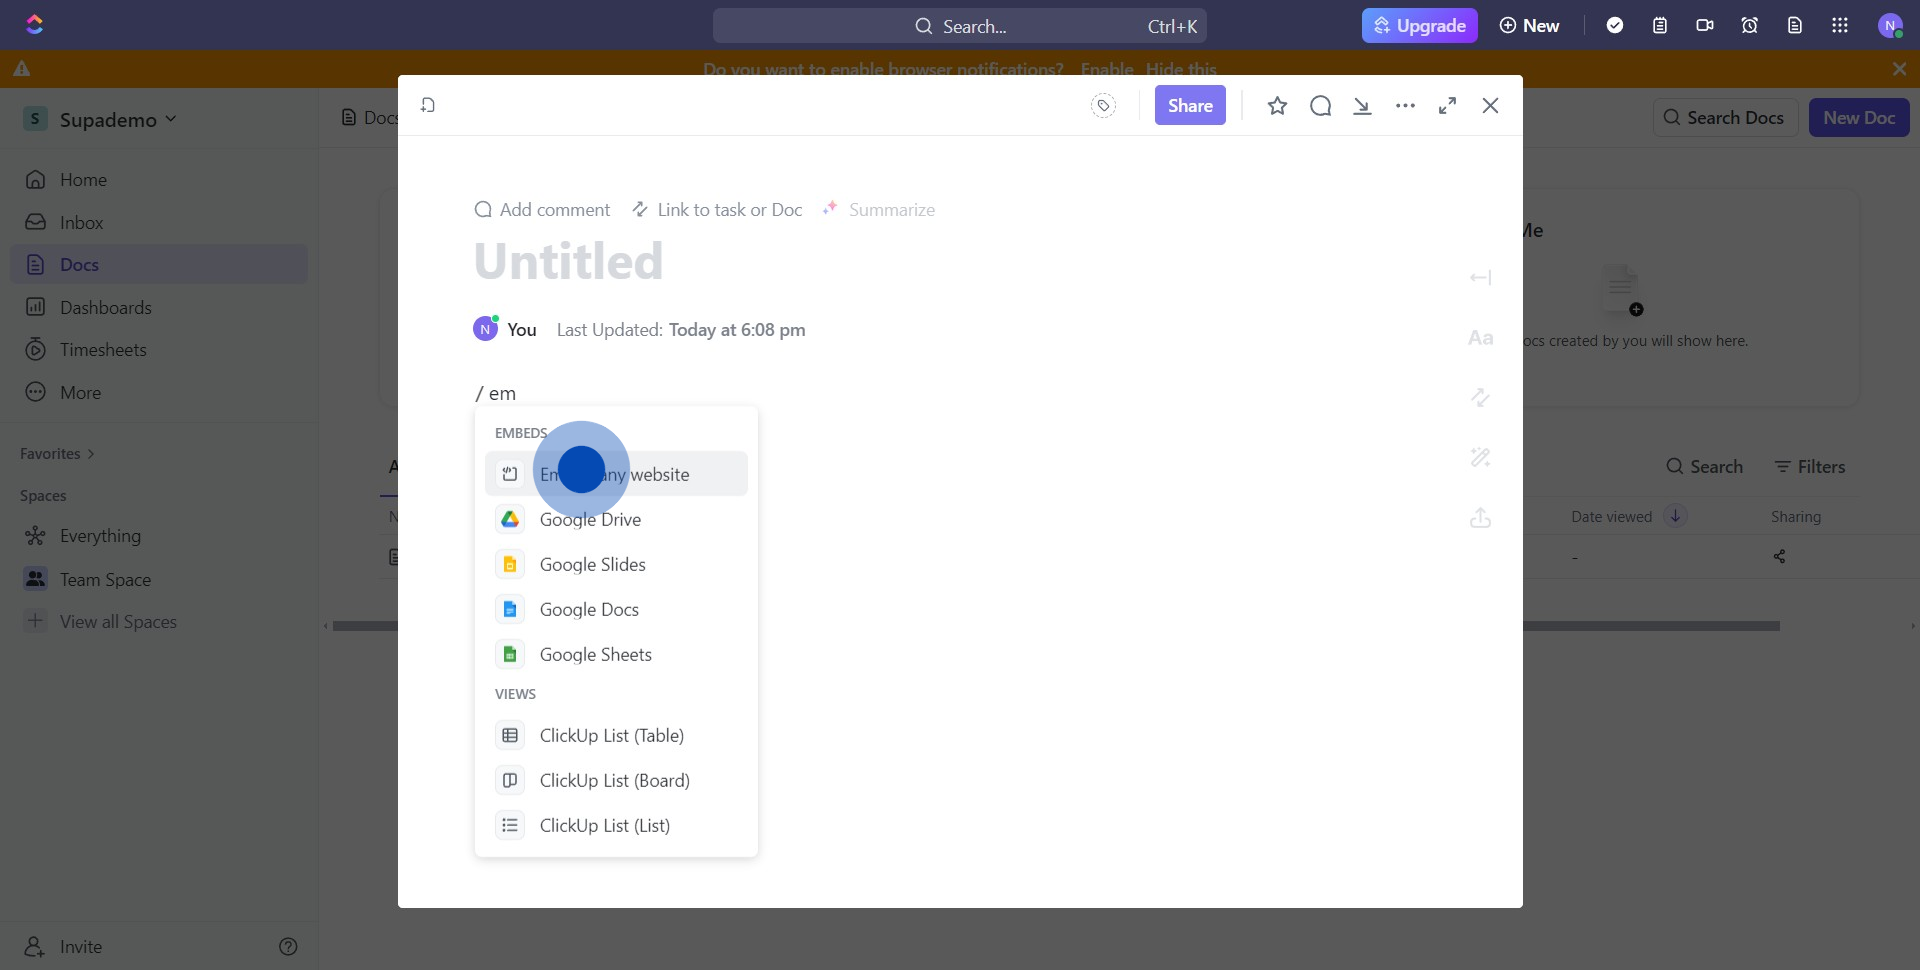The image size is (1920, 970).
Task: Click Add comment
Action: (542, 209)
